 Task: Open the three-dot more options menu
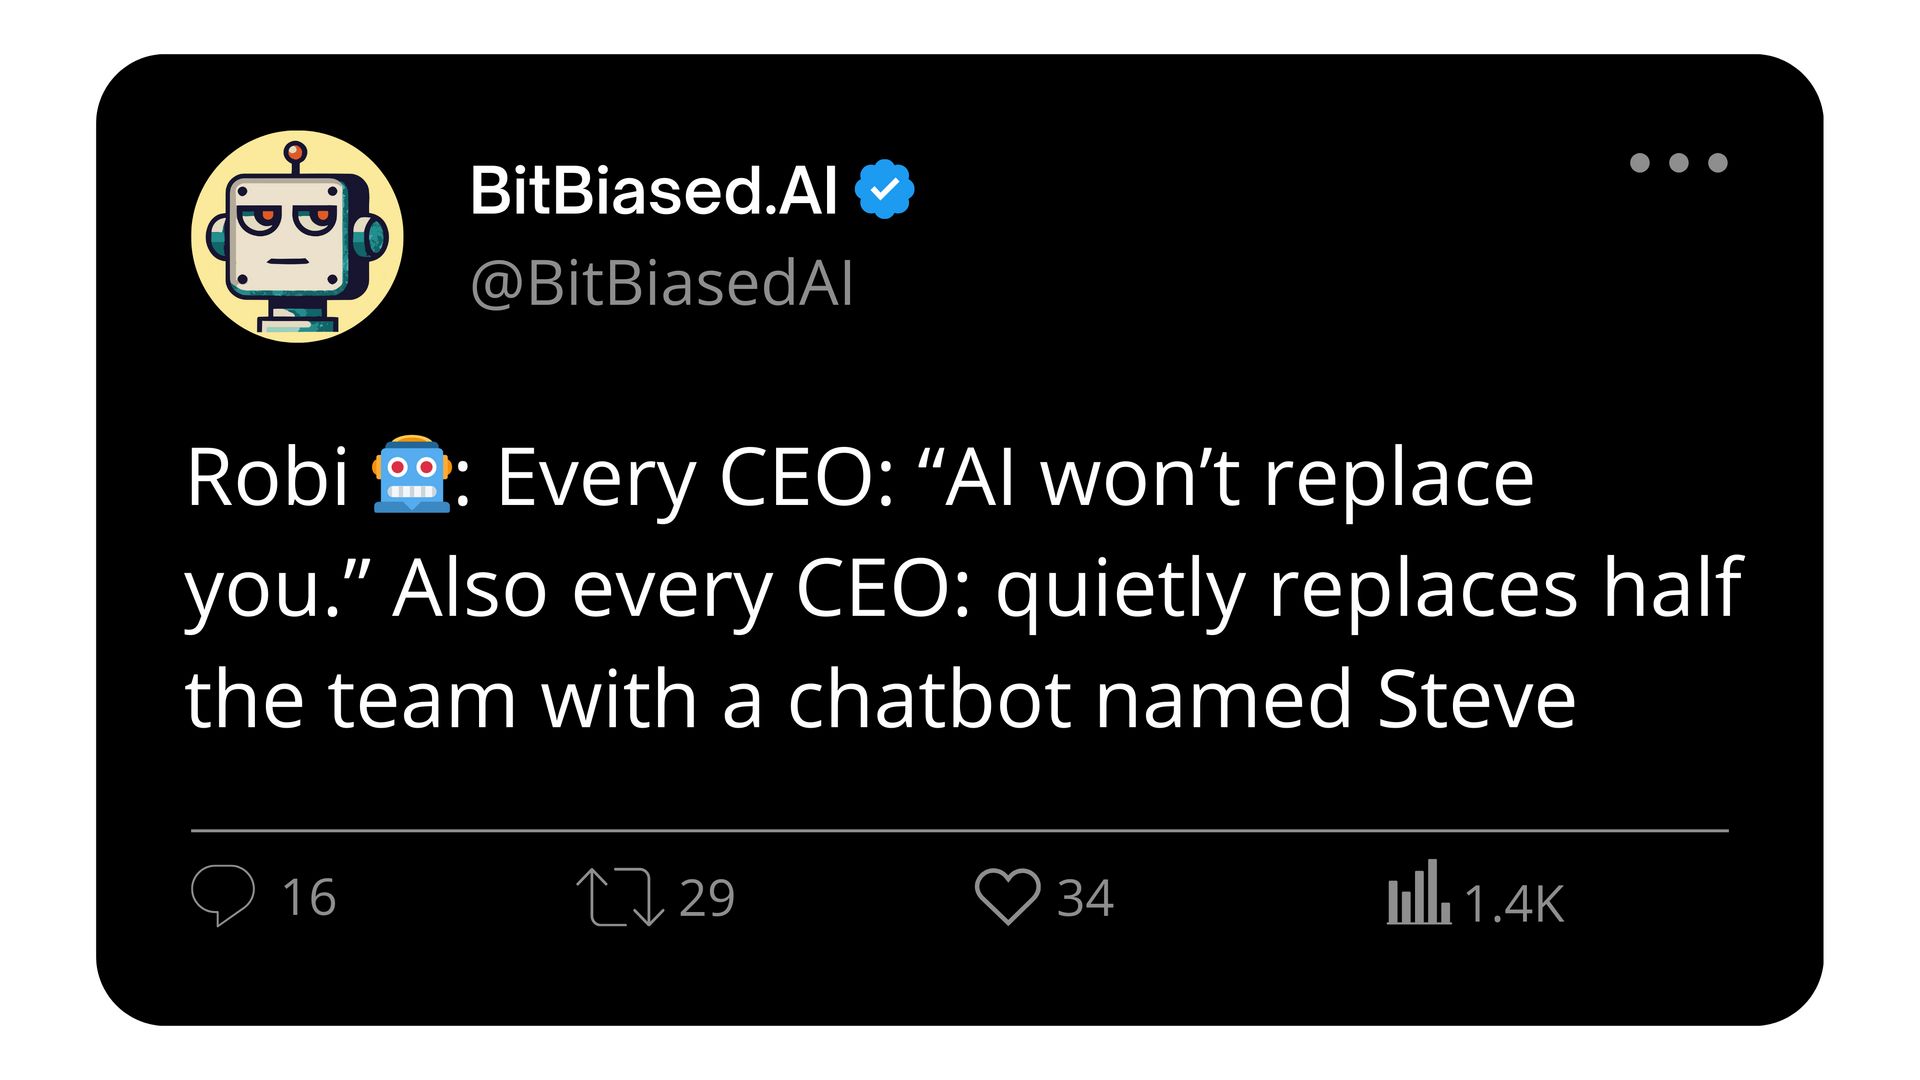(x=1678, y=163)
